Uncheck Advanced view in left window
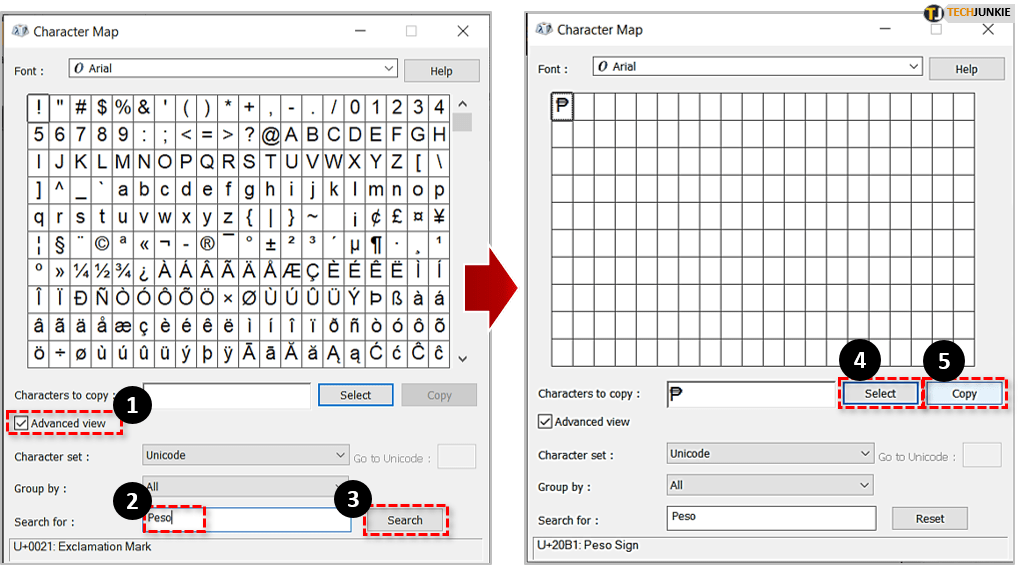The image size is (1020, 565). [x=21, y=423]
